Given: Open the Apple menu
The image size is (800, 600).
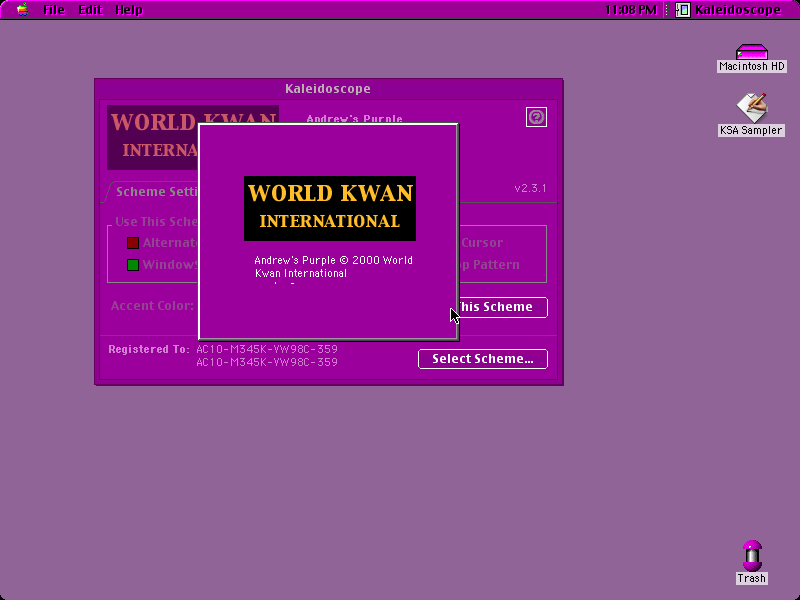Looking at the screenshot, I should pos(22,10).
